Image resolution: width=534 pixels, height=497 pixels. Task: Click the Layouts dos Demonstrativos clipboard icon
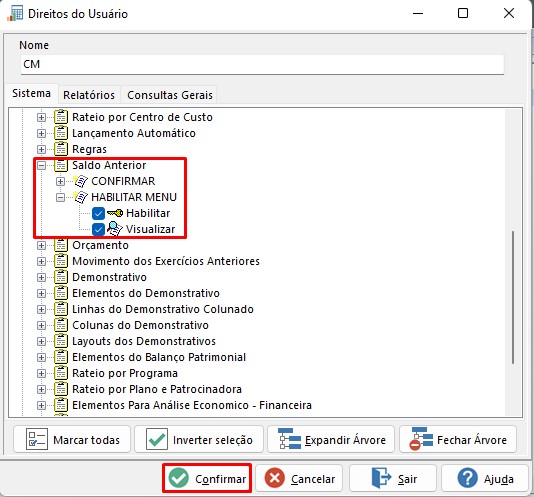click(x=61, y=341)
